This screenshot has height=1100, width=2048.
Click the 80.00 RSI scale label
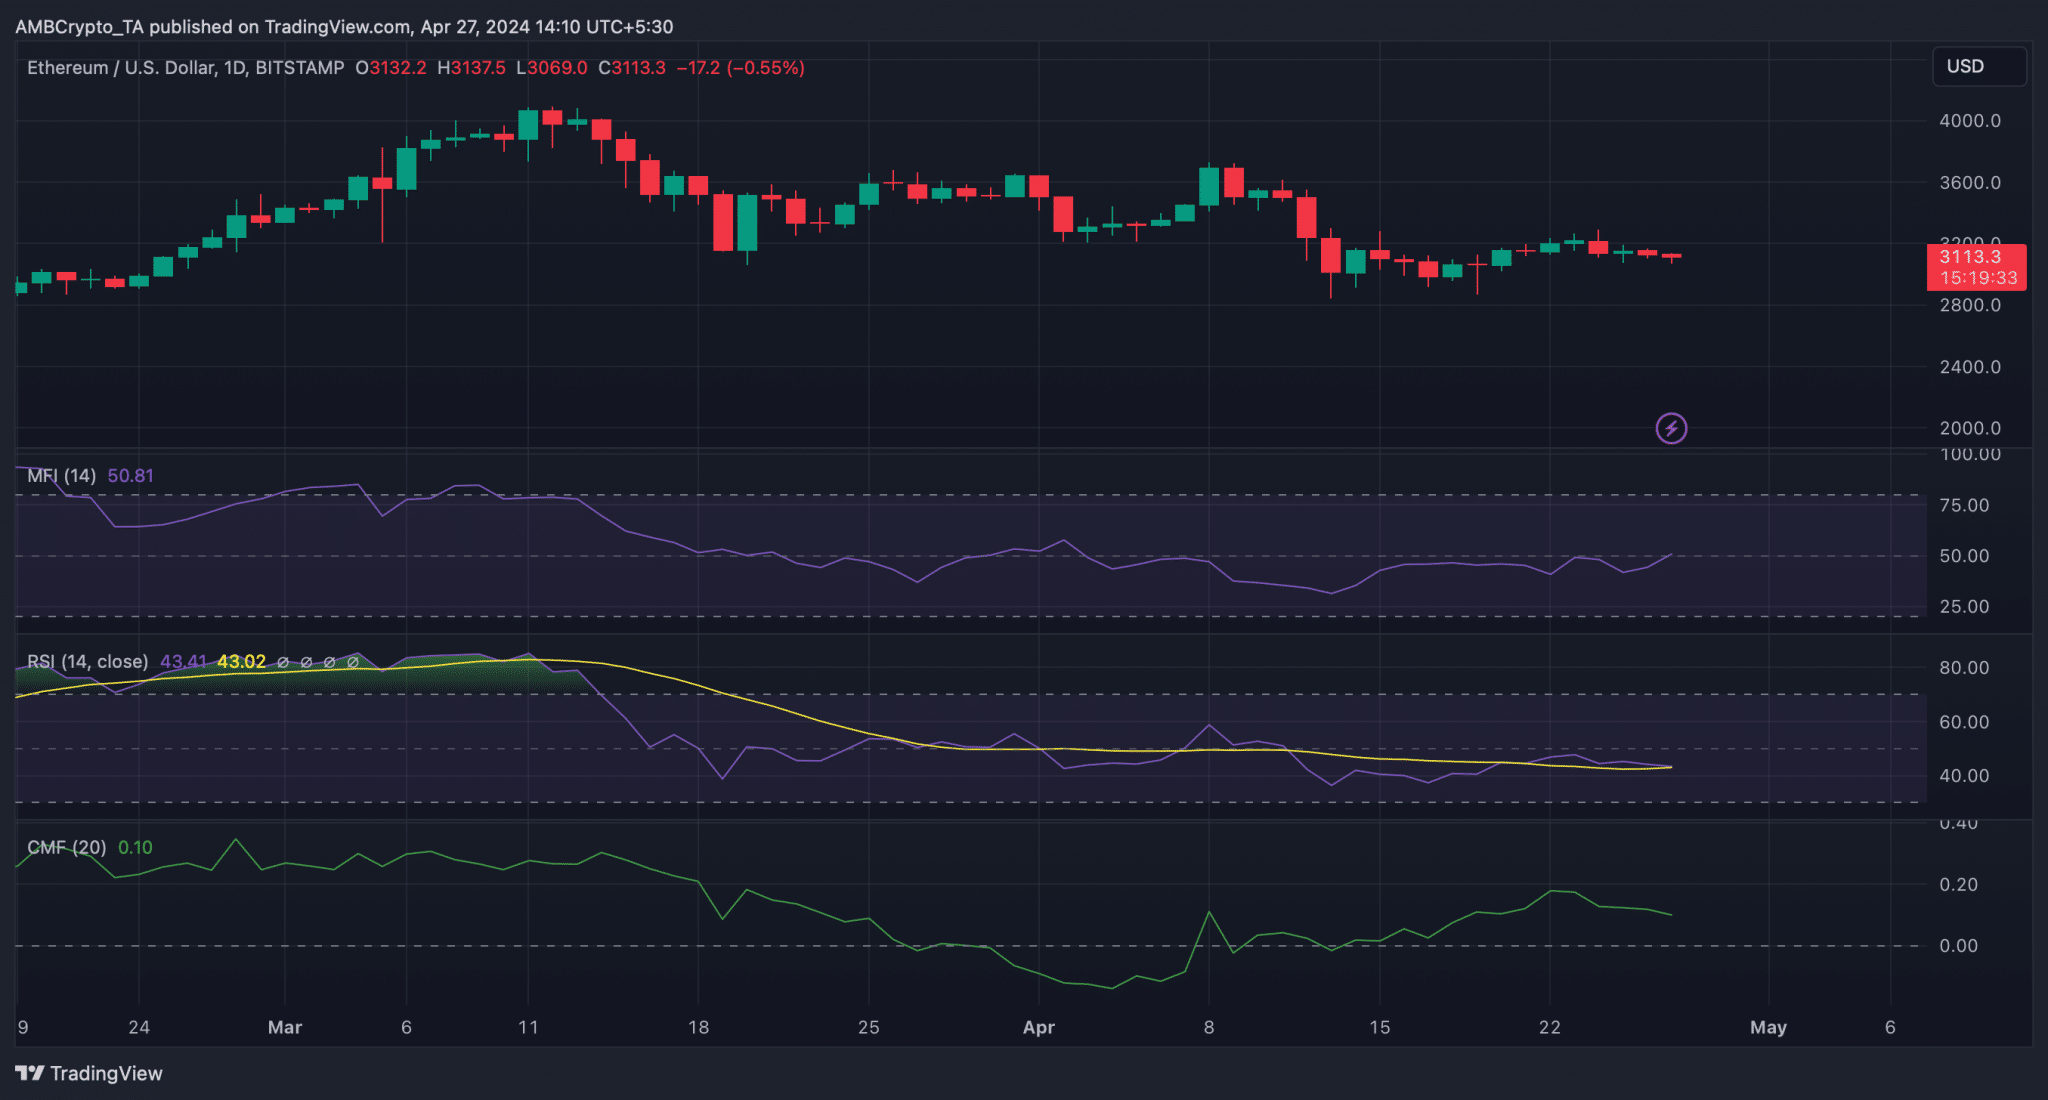(x=1964, y=668)
